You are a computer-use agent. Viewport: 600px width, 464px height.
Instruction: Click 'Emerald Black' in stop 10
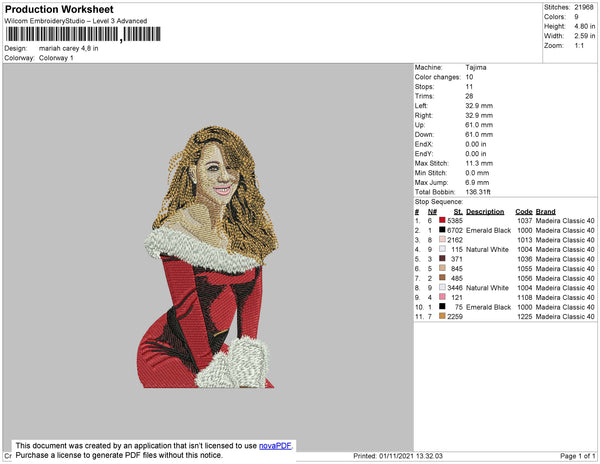[489, 307]
